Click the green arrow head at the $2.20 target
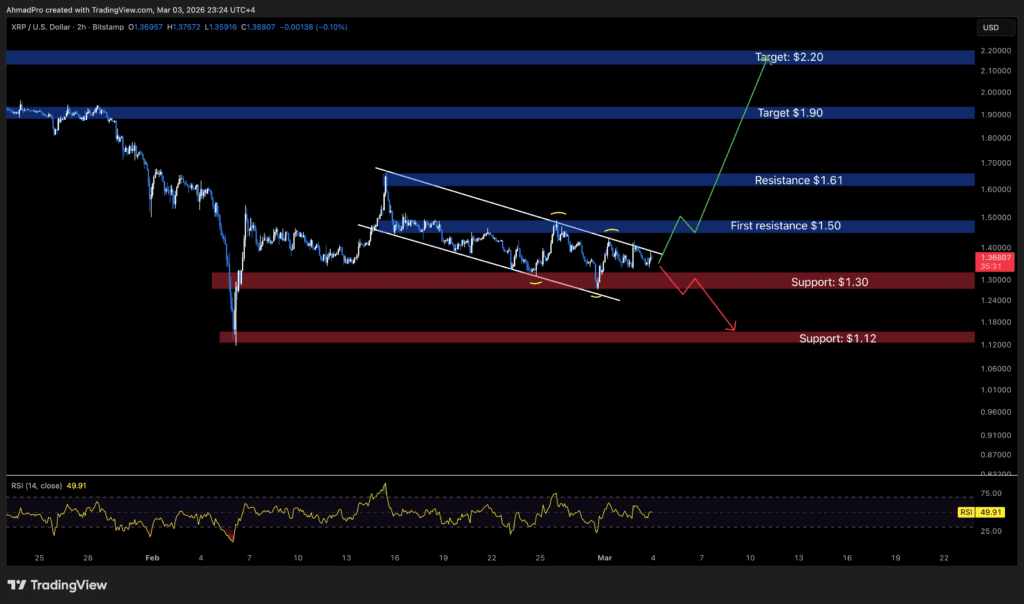 pyautogui.click(x=768, y=59)
